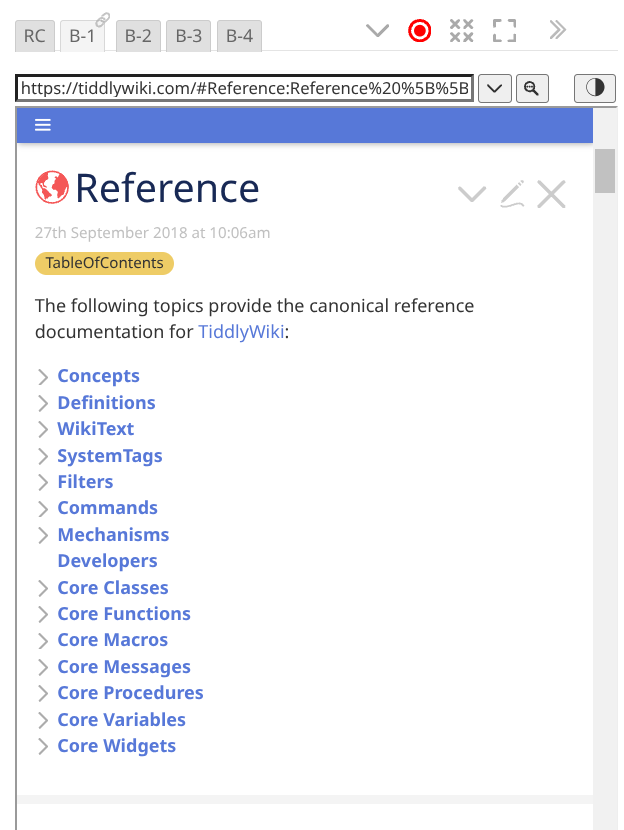624x830 pixels.
Task: Edit the Reference tiddler pencil icon
Action: [512, 194]
